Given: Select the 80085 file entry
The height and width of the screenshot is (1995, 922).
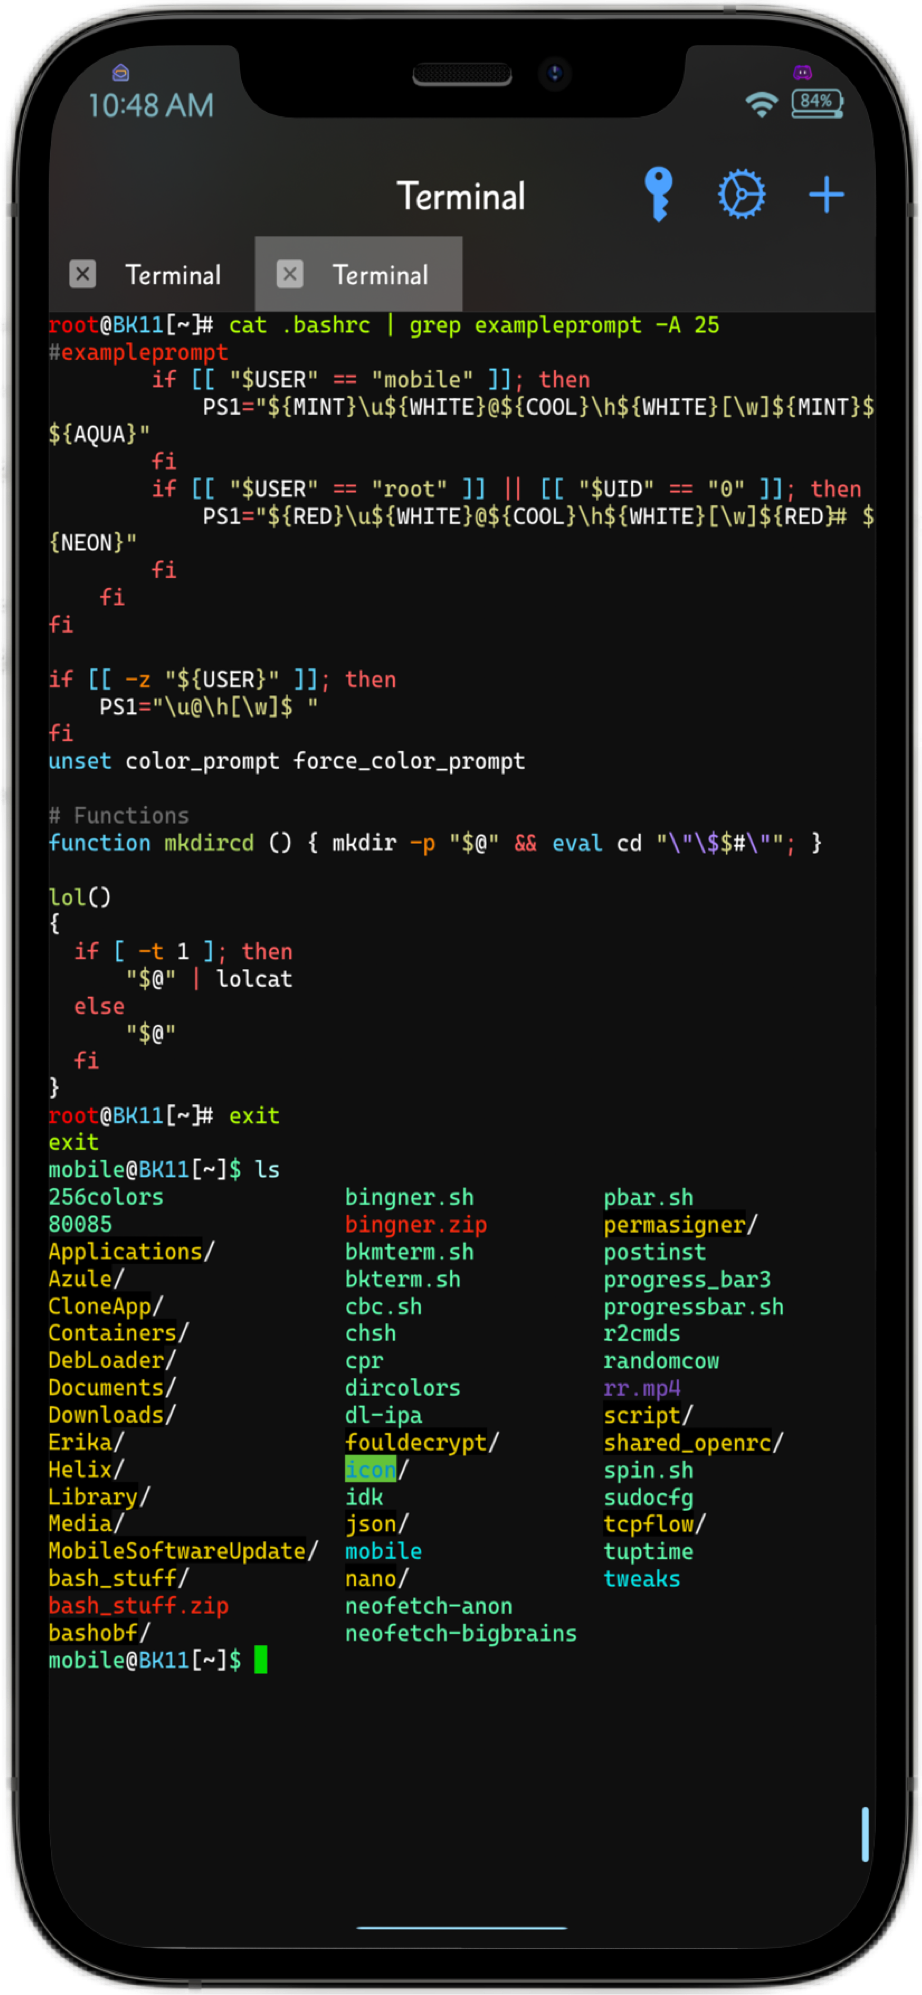Looking at the screenshot, I should click(x=80, y=1224).
